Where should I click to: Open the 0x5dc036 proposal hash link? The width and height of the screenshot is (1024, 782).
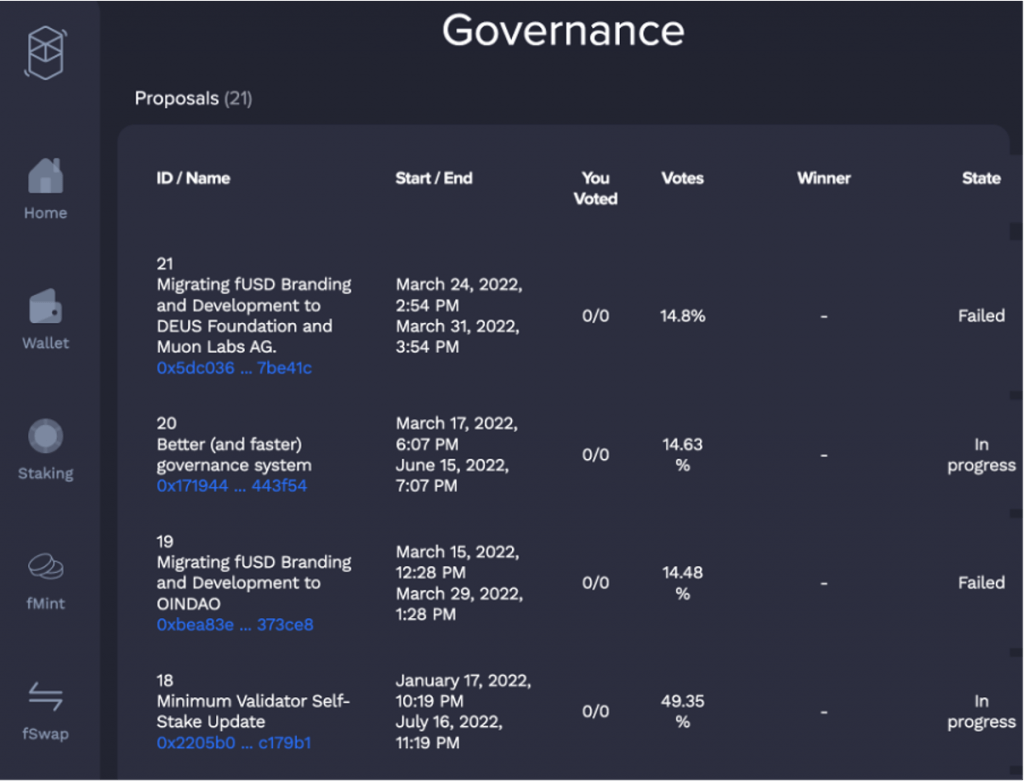[x=234, y=368]
